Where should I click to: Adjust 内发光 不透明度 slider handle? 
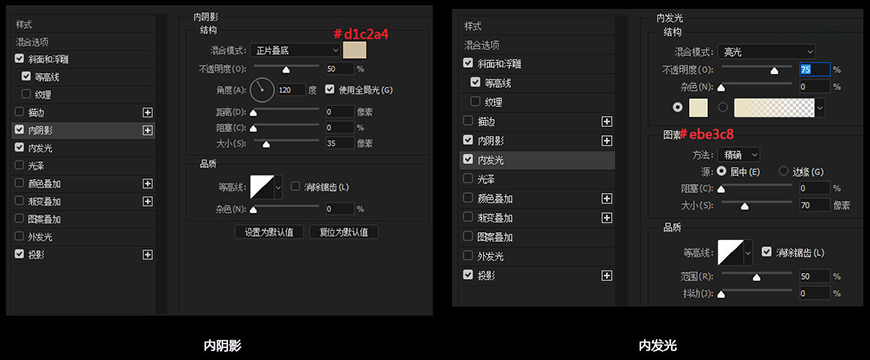774,71
